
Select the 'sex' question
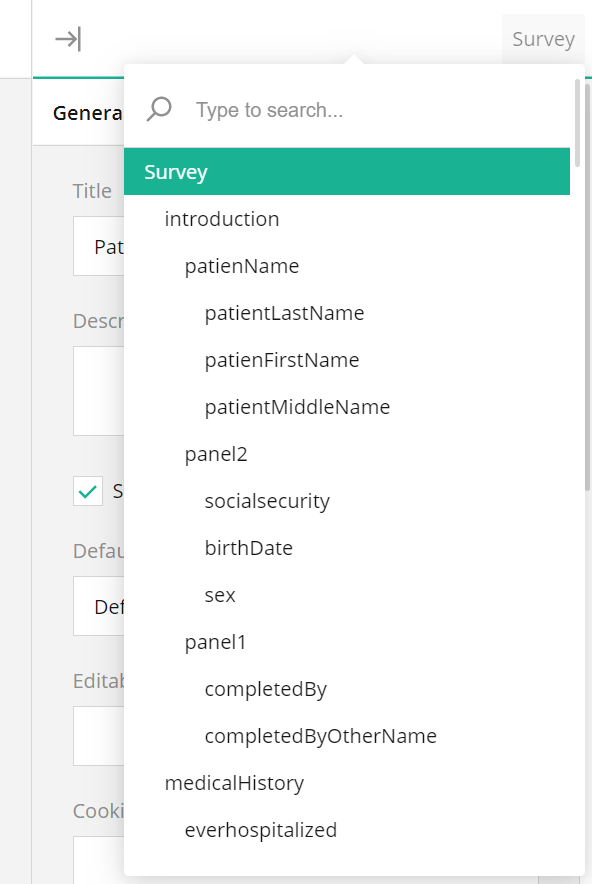pos(220,595)
